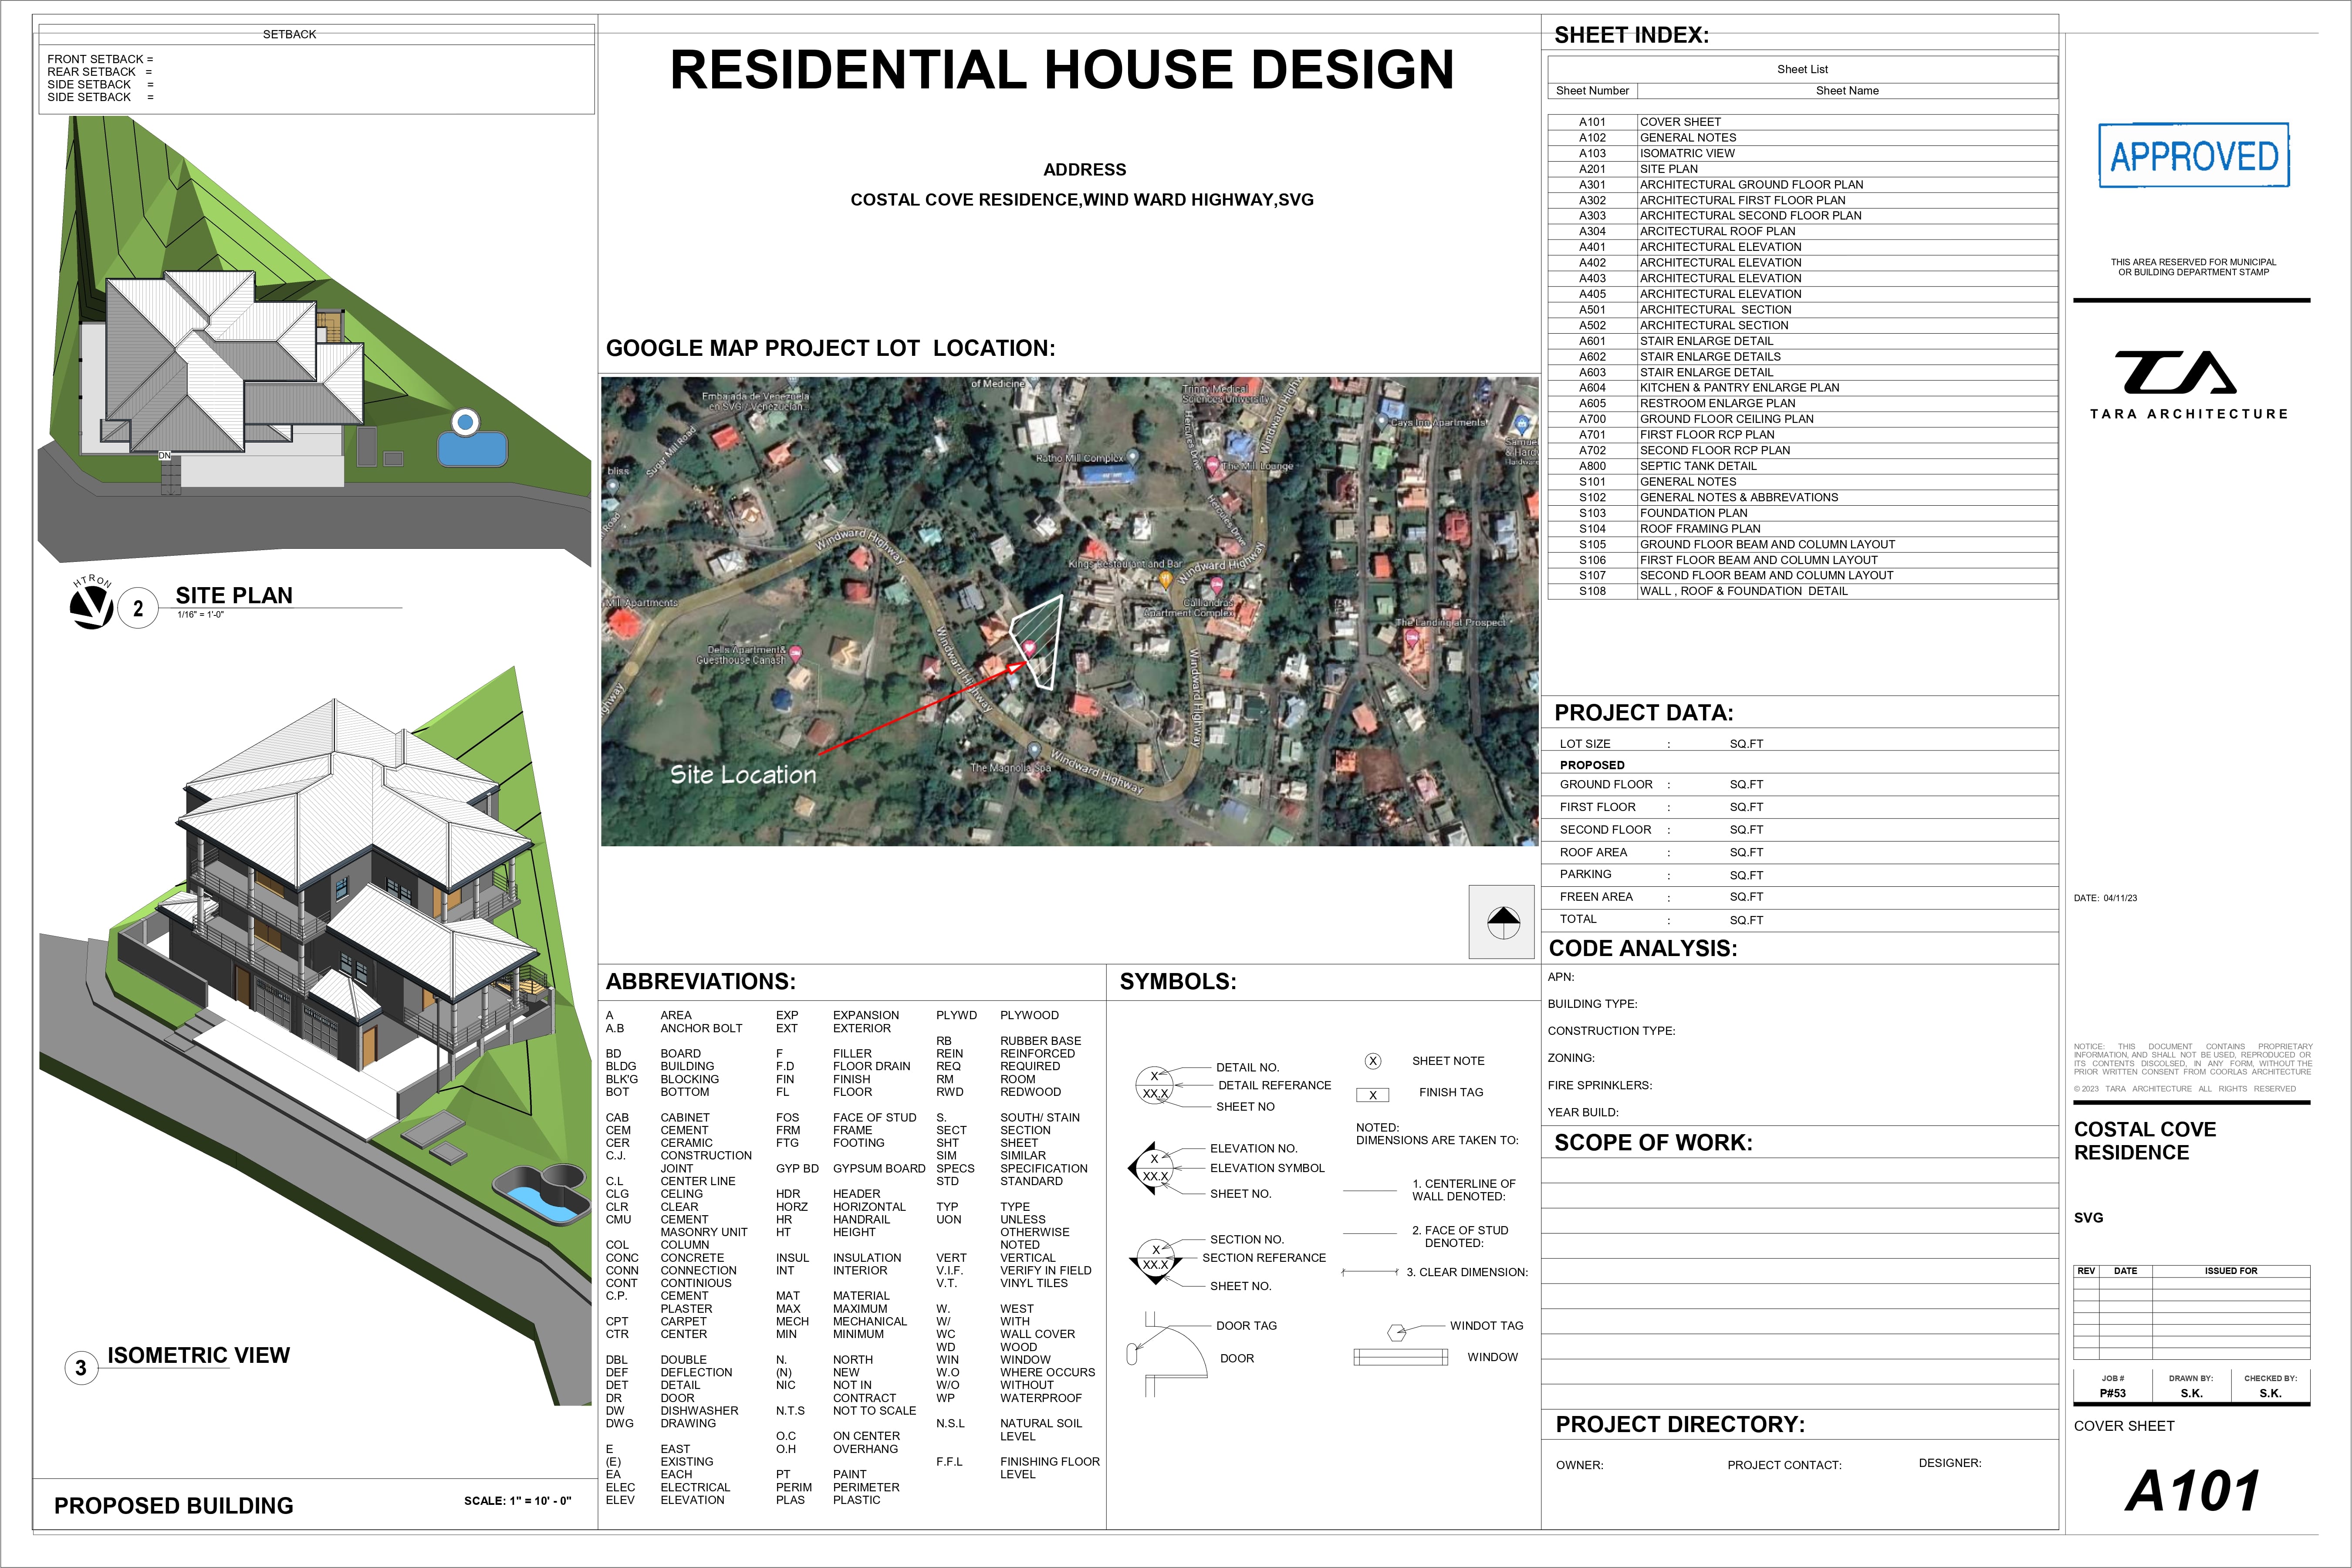The image size is (2352, 1568).
Task: Click the 'DISHWASHER' abbreviation entry
Action: tap(699, 1411)
